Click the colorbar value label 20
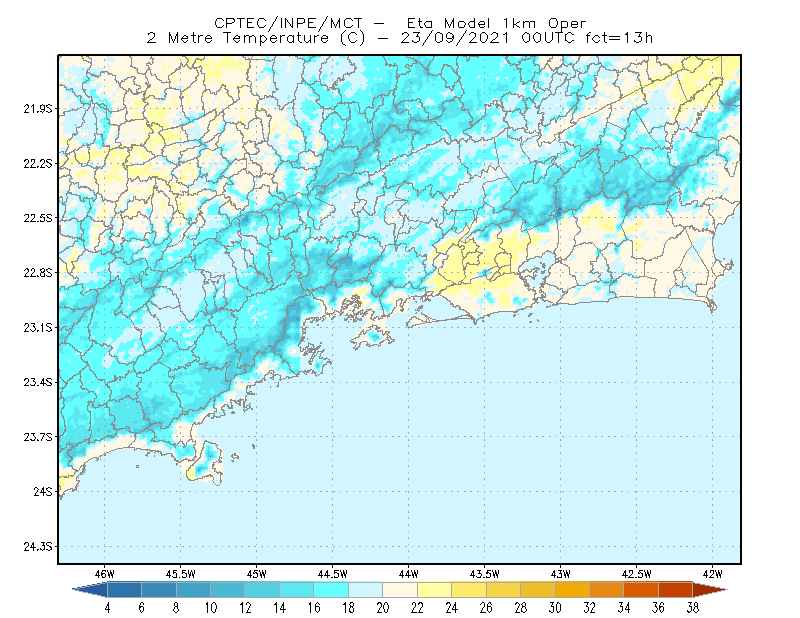 (x=383, y=608)
